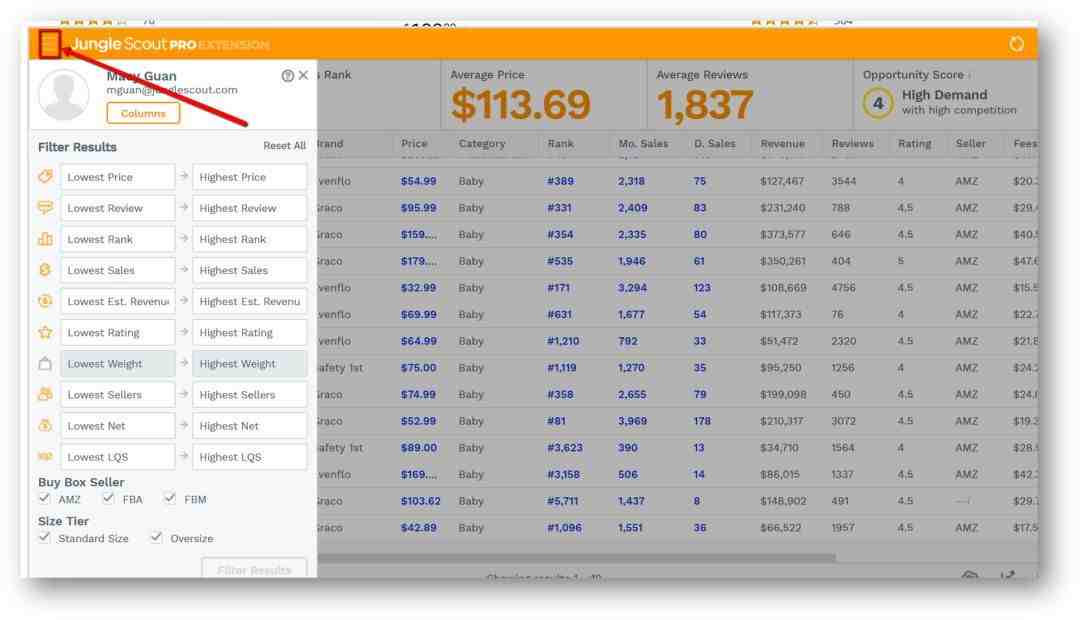
Task: Click the horizontal scrollbar under the table
Action: pyautogui.click(x=577, y=557)
